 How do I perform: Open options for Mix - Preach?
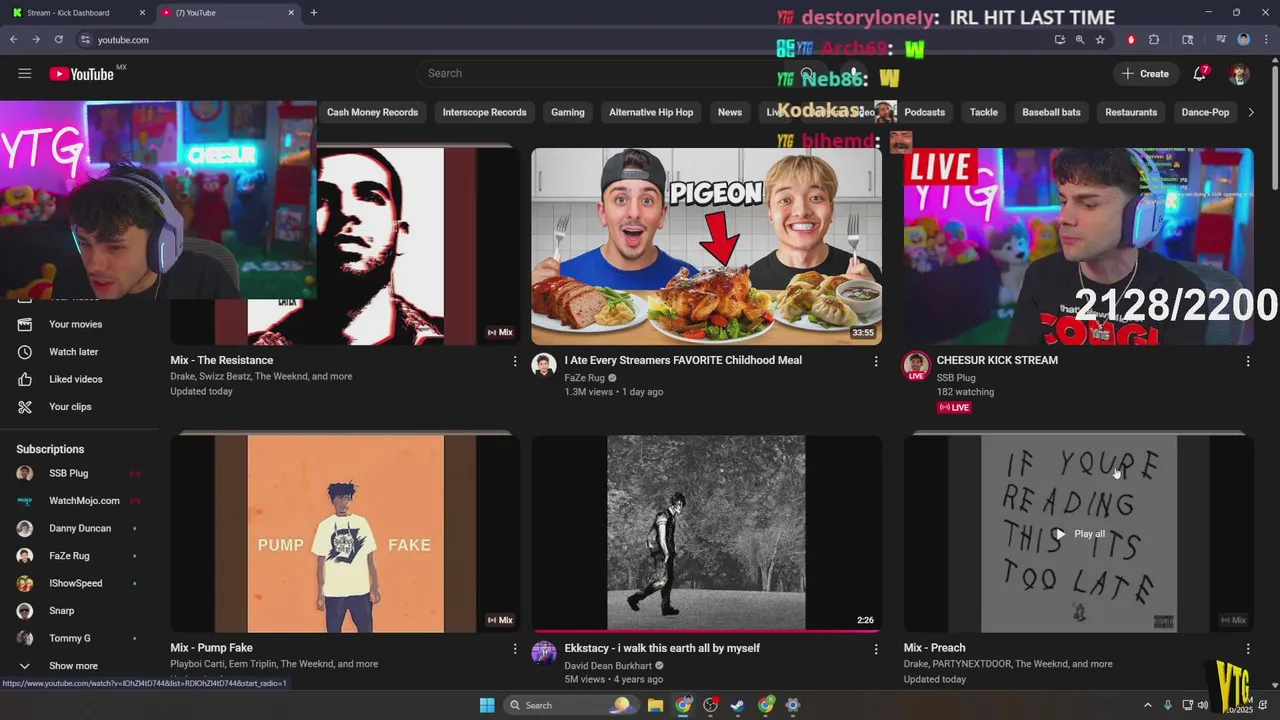tap(1248, 649)
